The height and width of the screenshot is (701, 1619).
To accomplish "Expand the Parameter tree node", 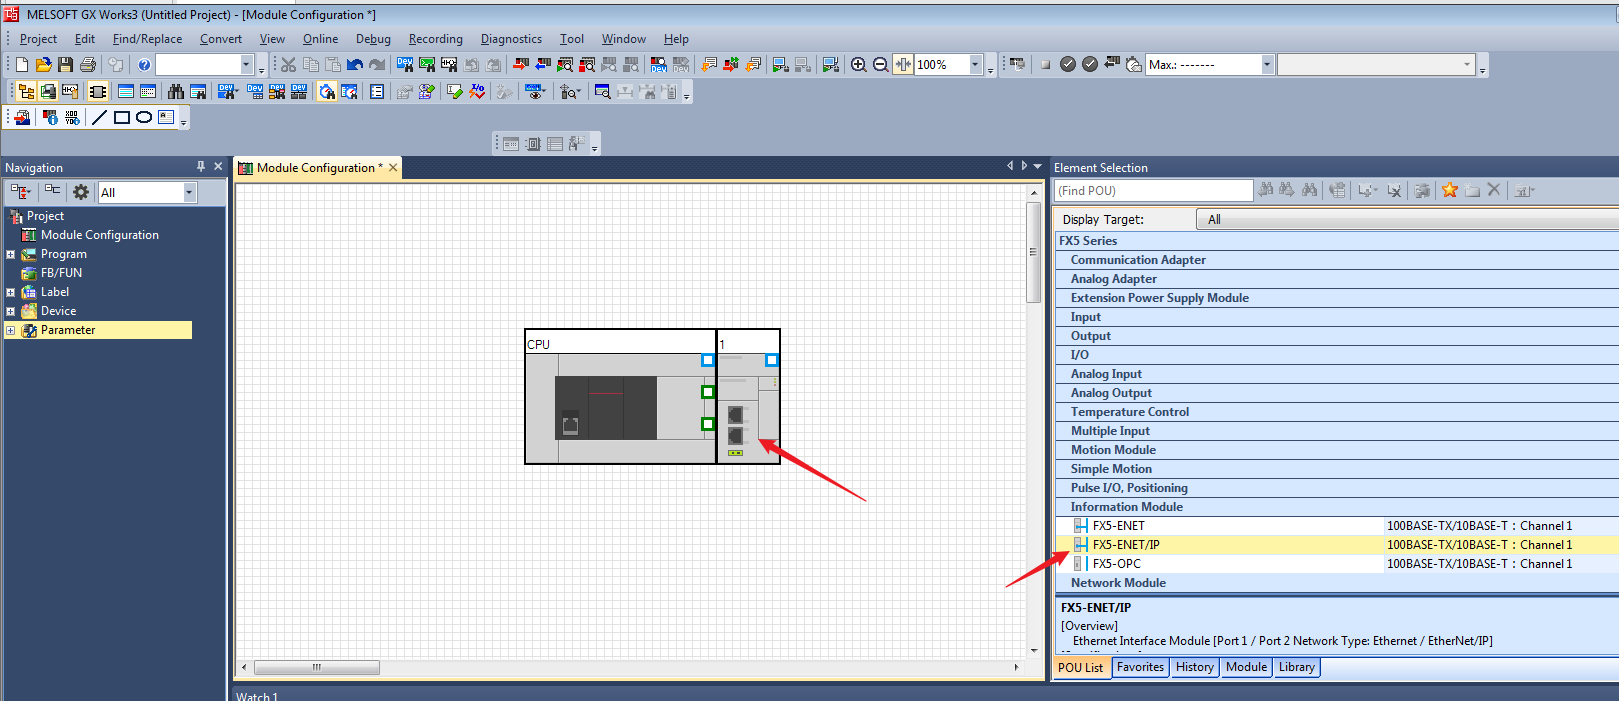I will tap(11, 330).
